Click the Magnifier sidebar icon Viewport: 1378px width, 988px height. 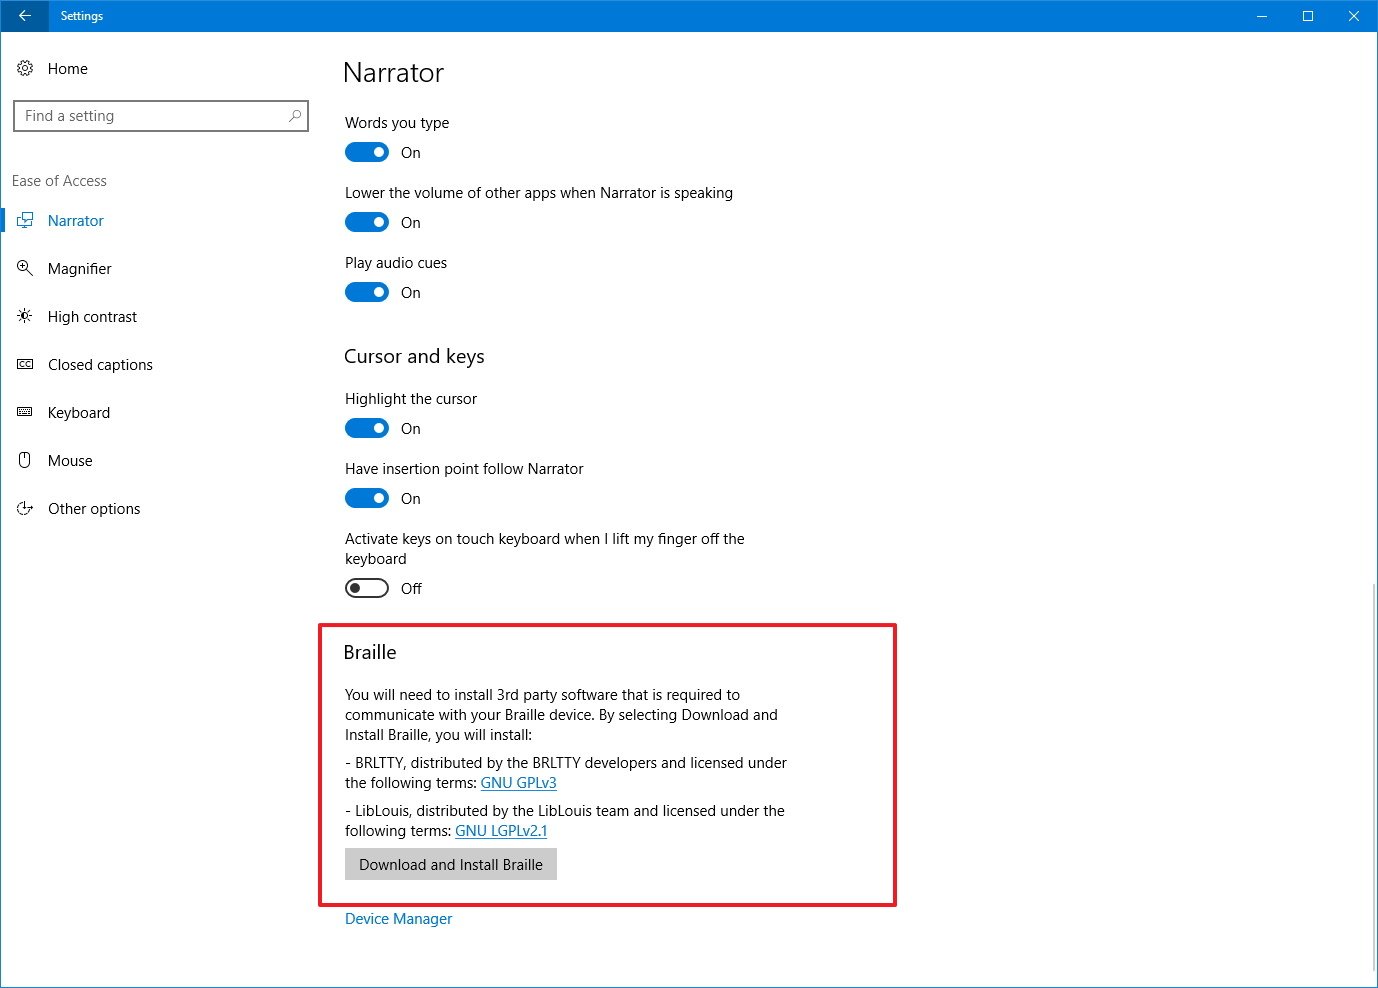point(25,269)
